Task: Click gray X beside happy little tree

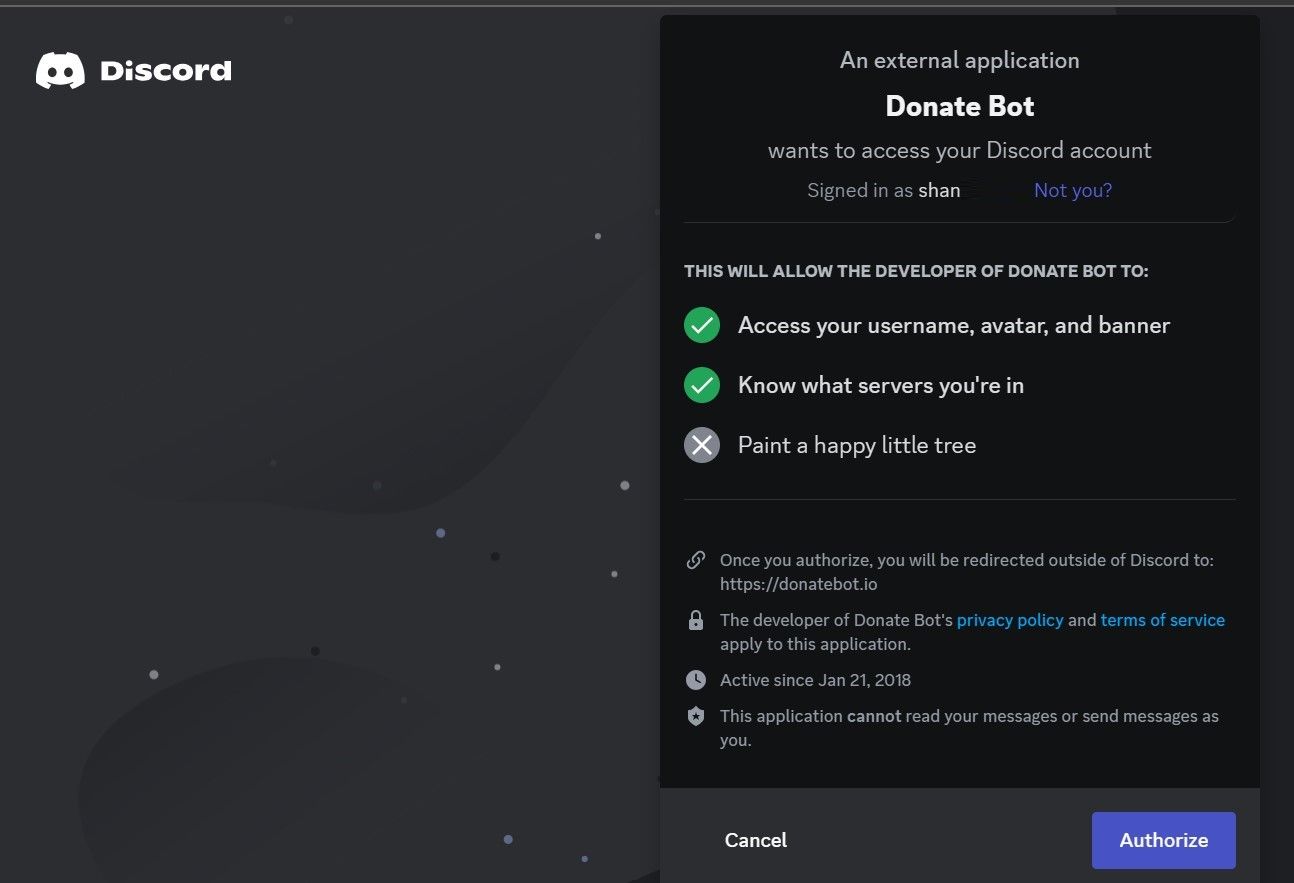Action: [x=702, y=445]
